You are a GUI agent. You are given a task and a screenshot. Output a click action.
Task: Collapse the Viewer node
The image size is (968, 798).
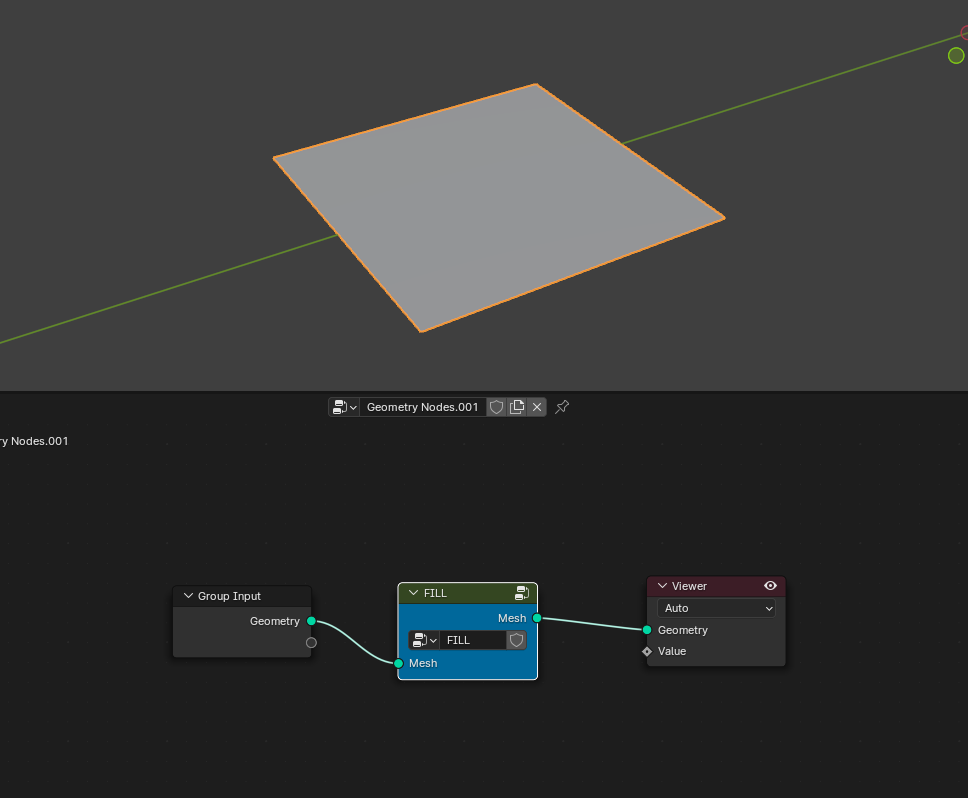(x=662, y=586)
